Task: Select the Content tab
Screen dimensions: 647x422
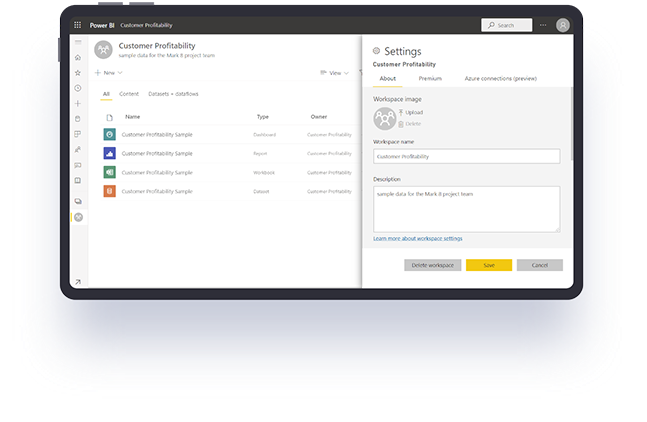Action: (129, 94)
